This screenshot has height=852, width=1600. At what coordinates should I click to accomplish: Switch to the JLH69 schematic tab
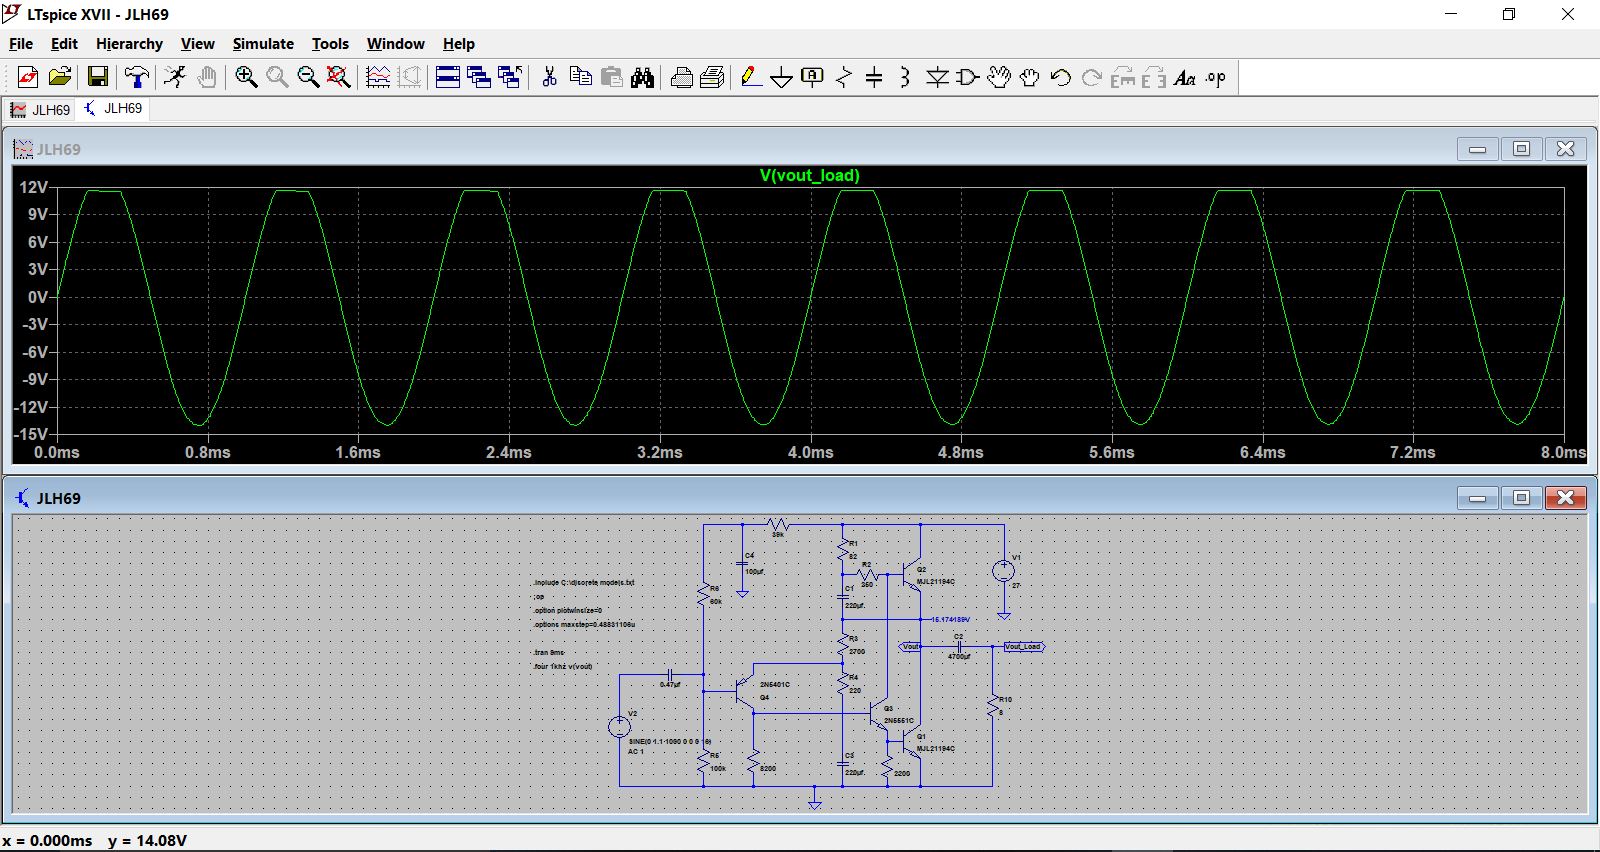tap(113, 109)
